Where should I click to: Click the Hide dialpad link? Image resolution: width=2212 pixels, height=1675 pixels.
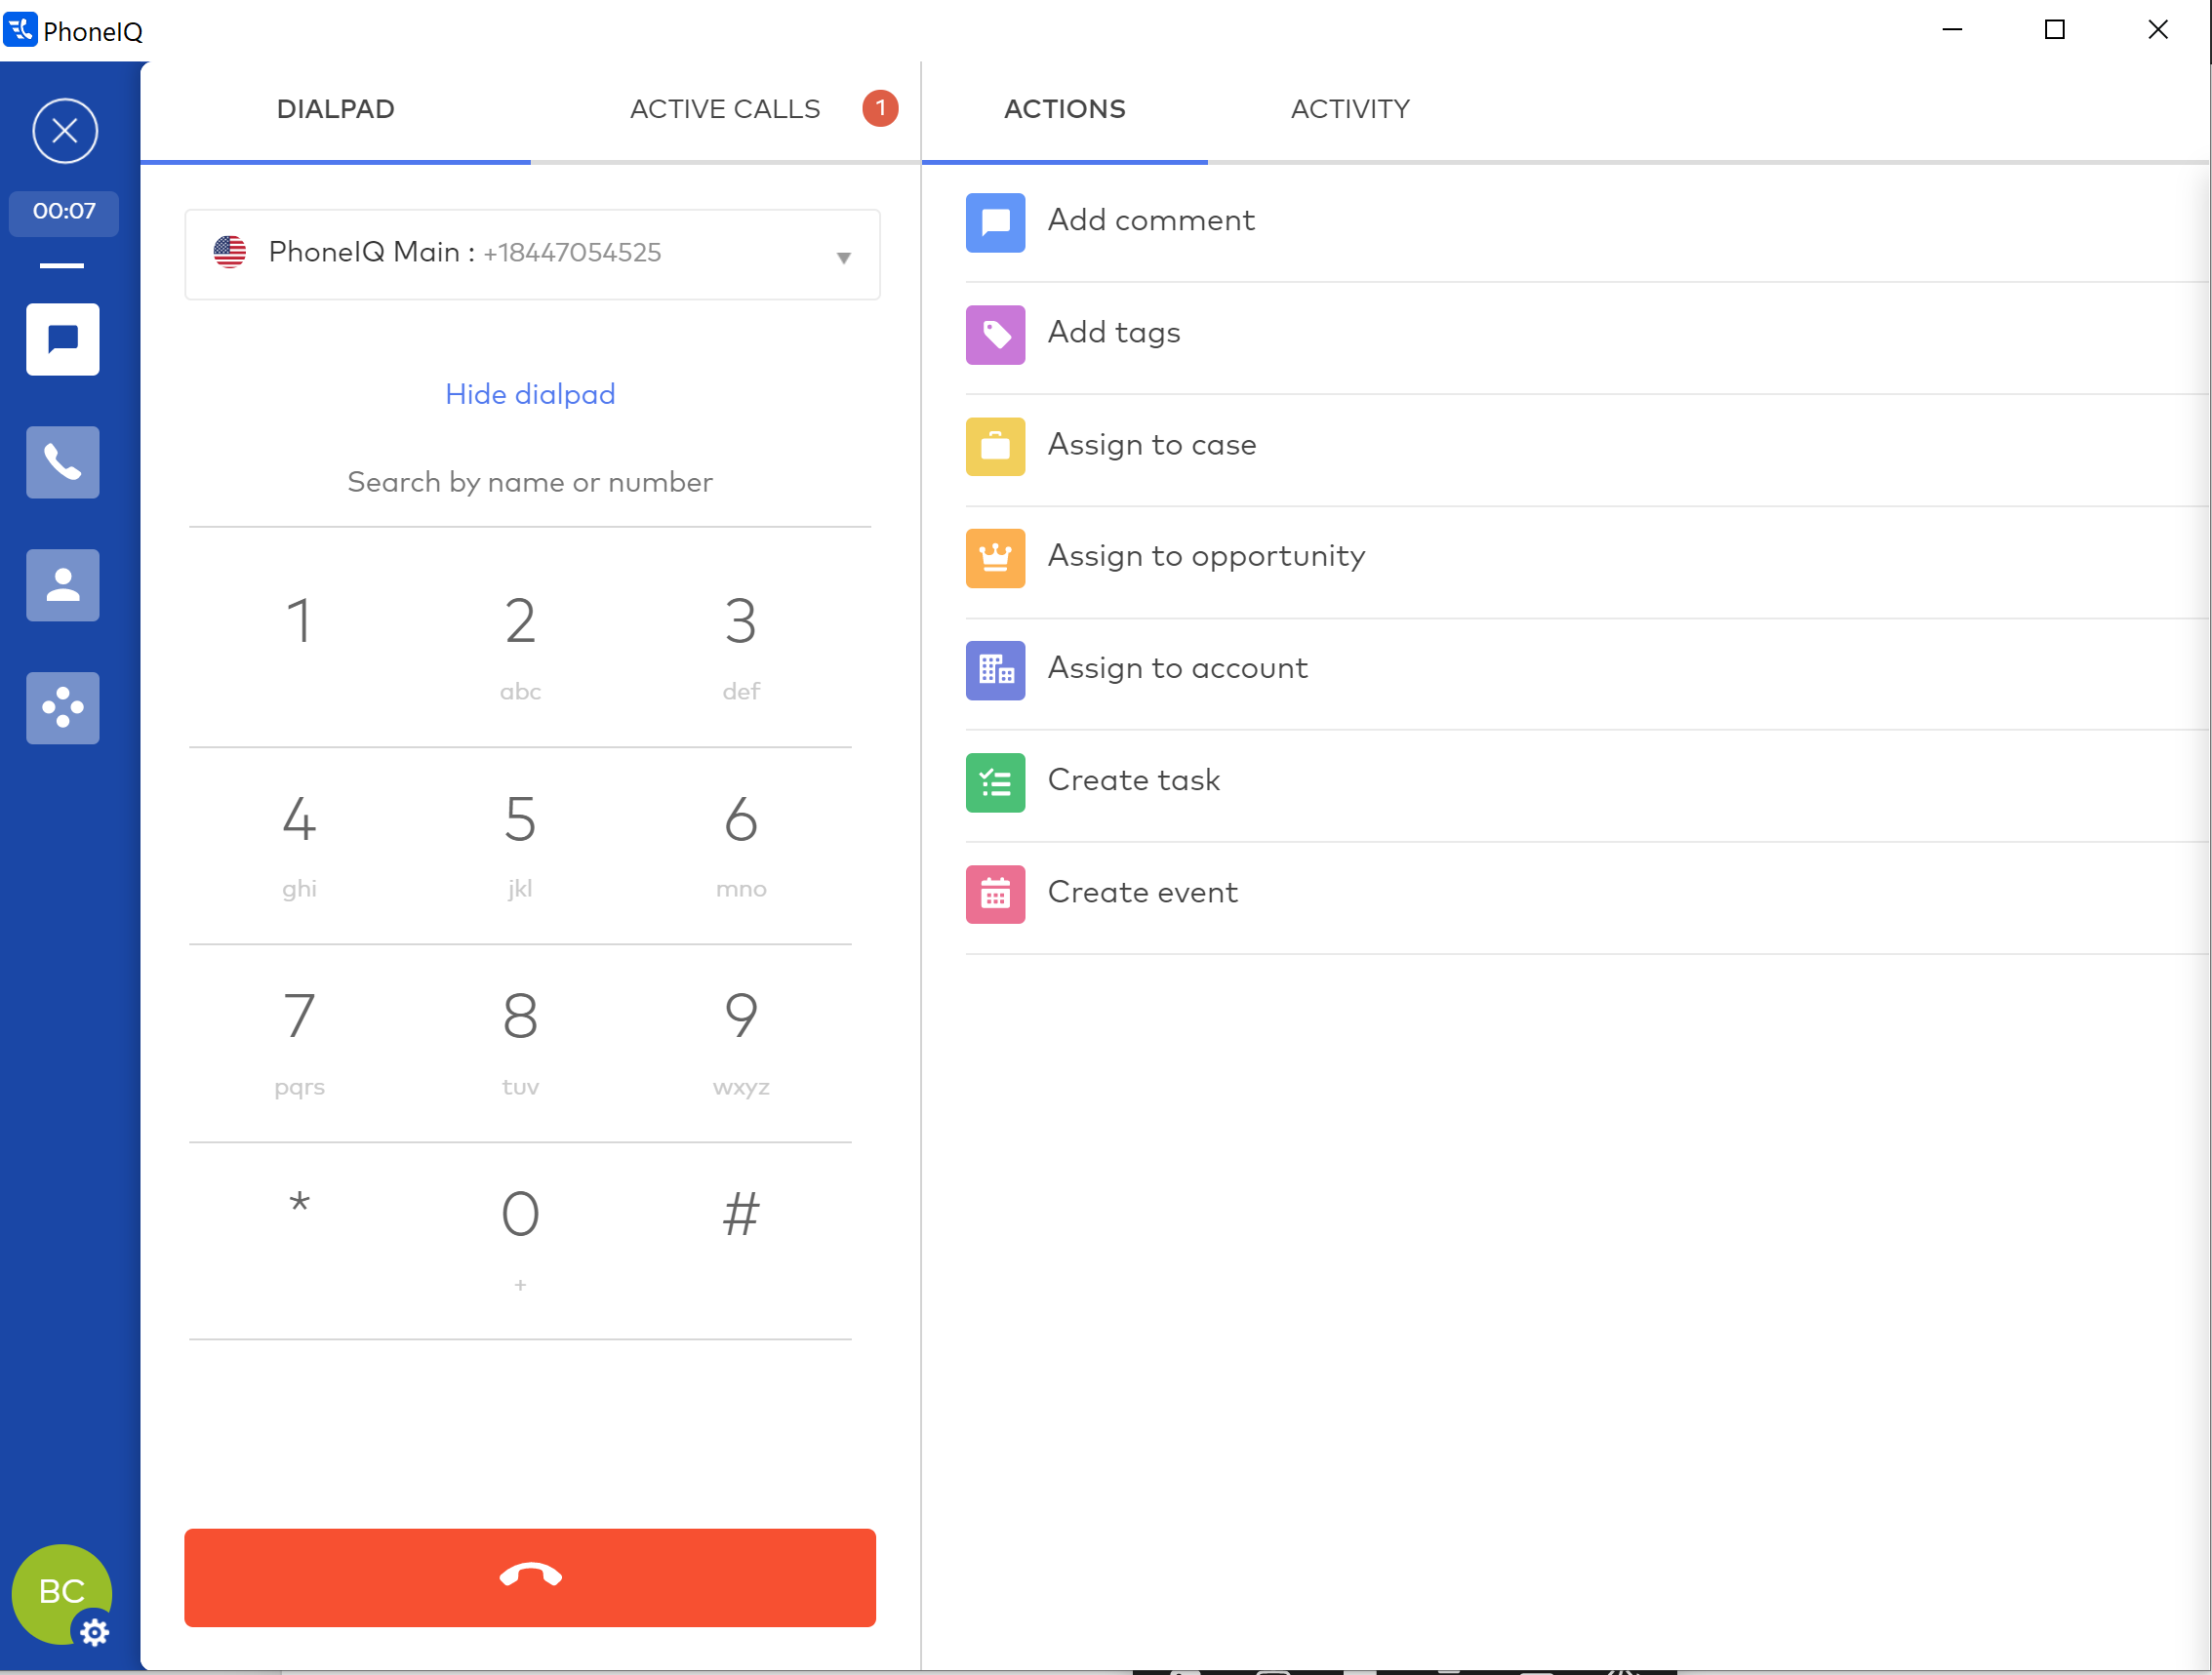coord(530,394)
